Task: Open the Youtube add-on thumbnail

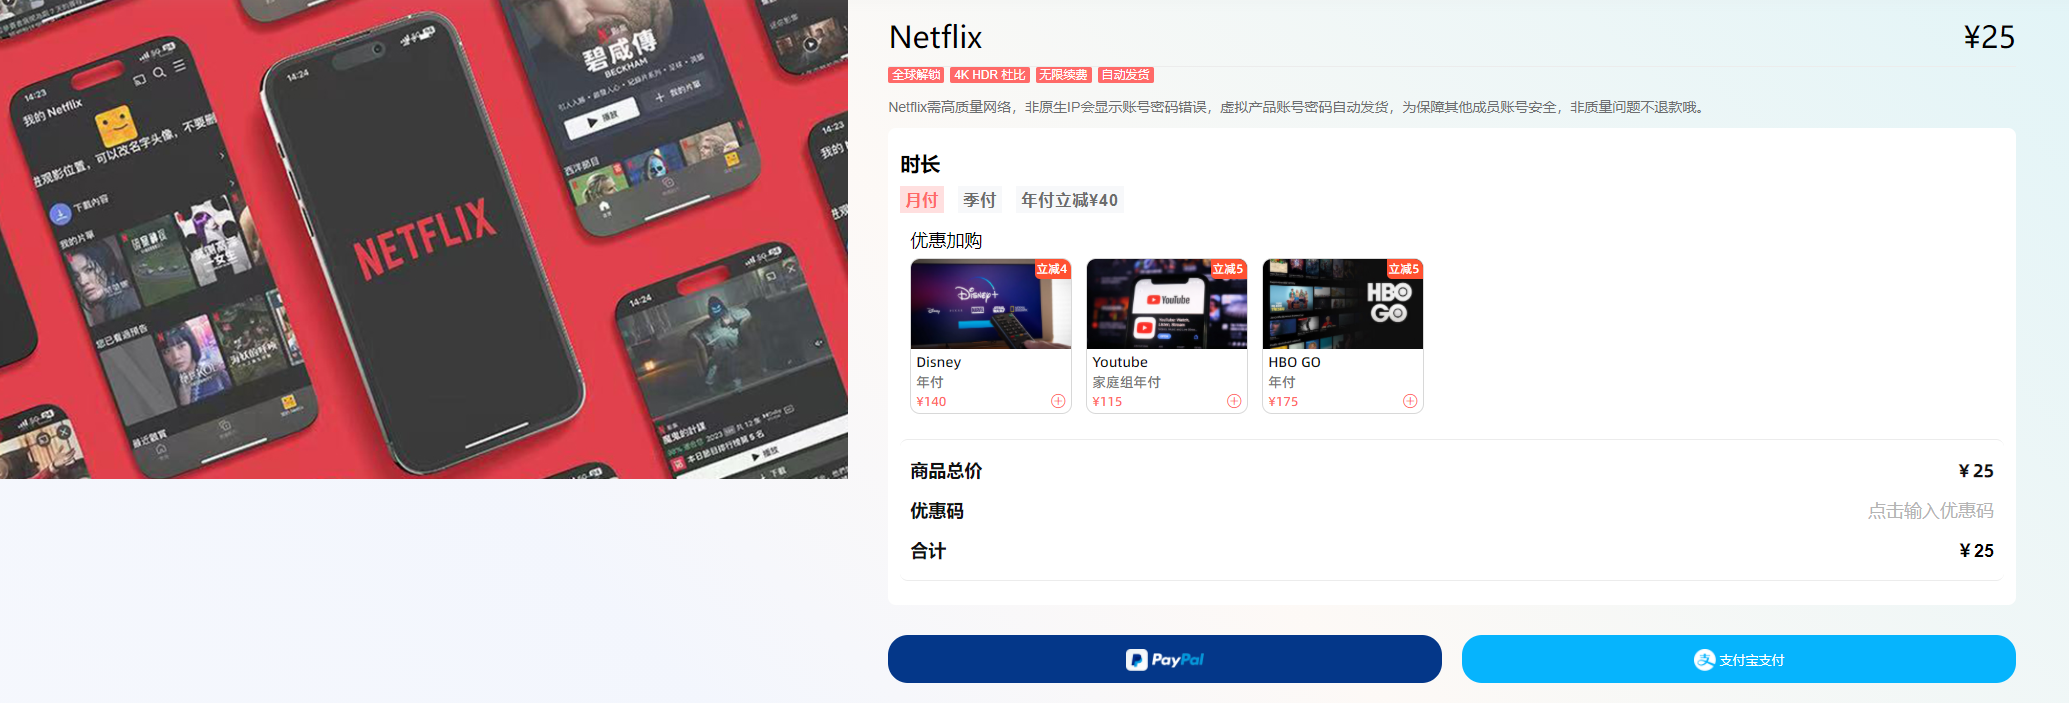Action: pos(1167,304)
